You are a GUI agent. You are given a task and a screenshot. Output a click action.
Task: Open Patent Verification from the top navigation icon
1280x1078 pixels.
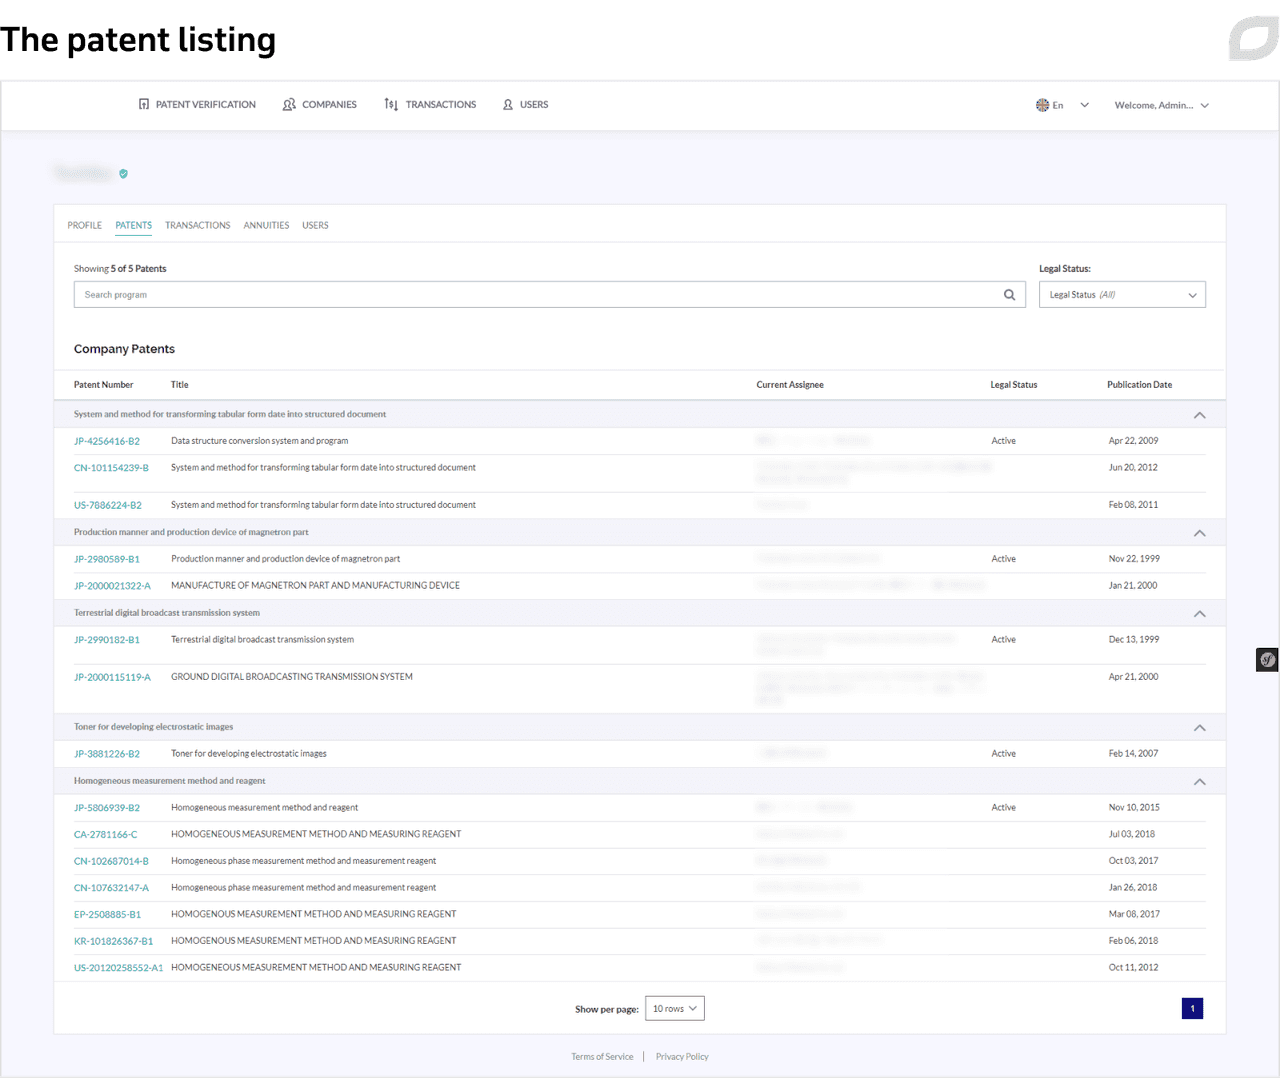pos(143,104)
